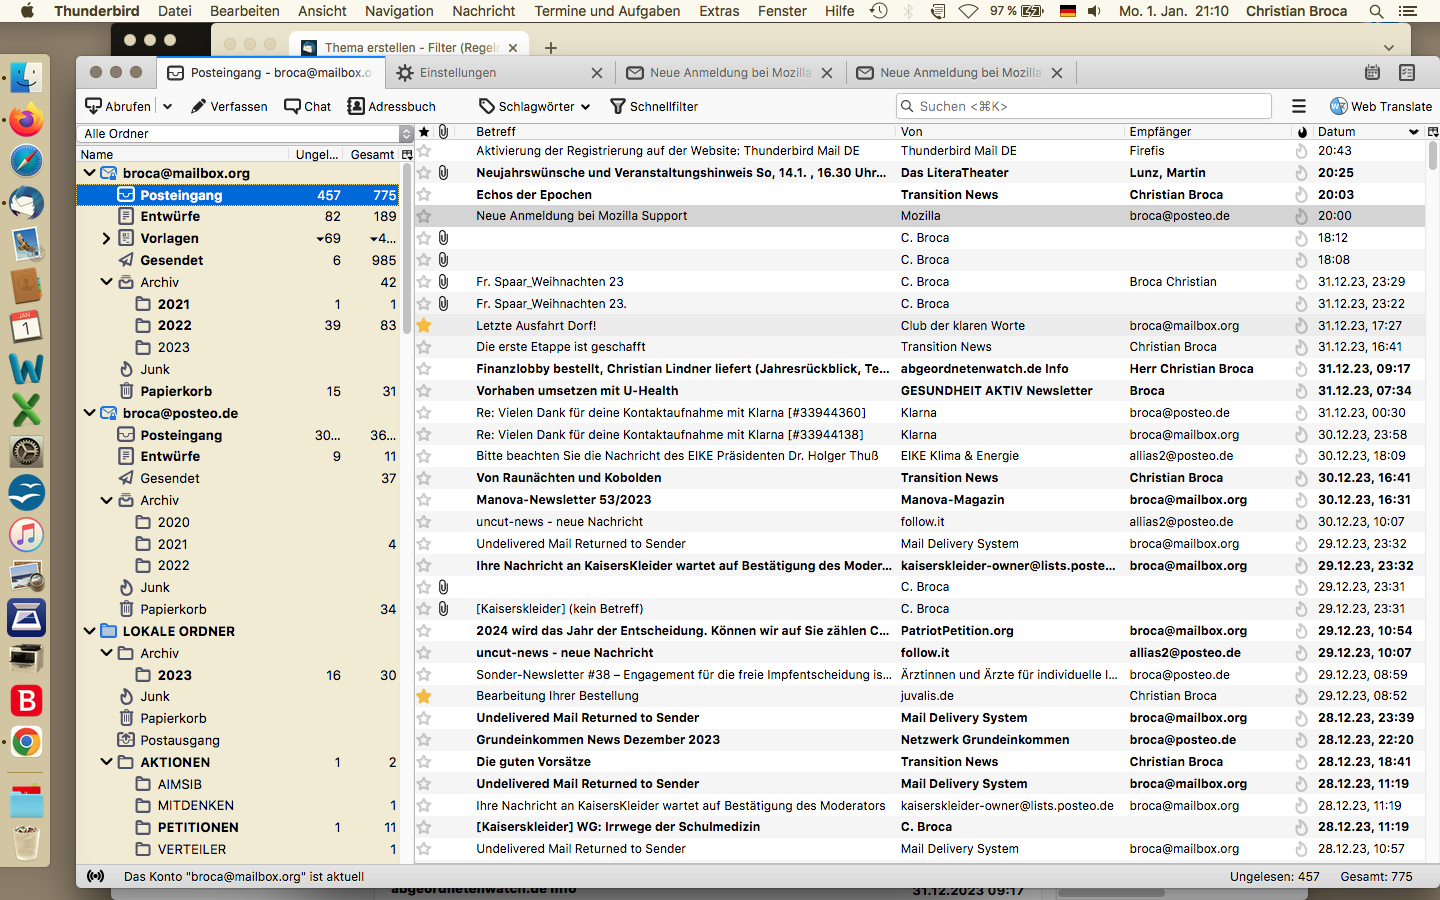Open the calendar icon in the tab bar
The image size is (1440, 900).
tap(1372, 72)
